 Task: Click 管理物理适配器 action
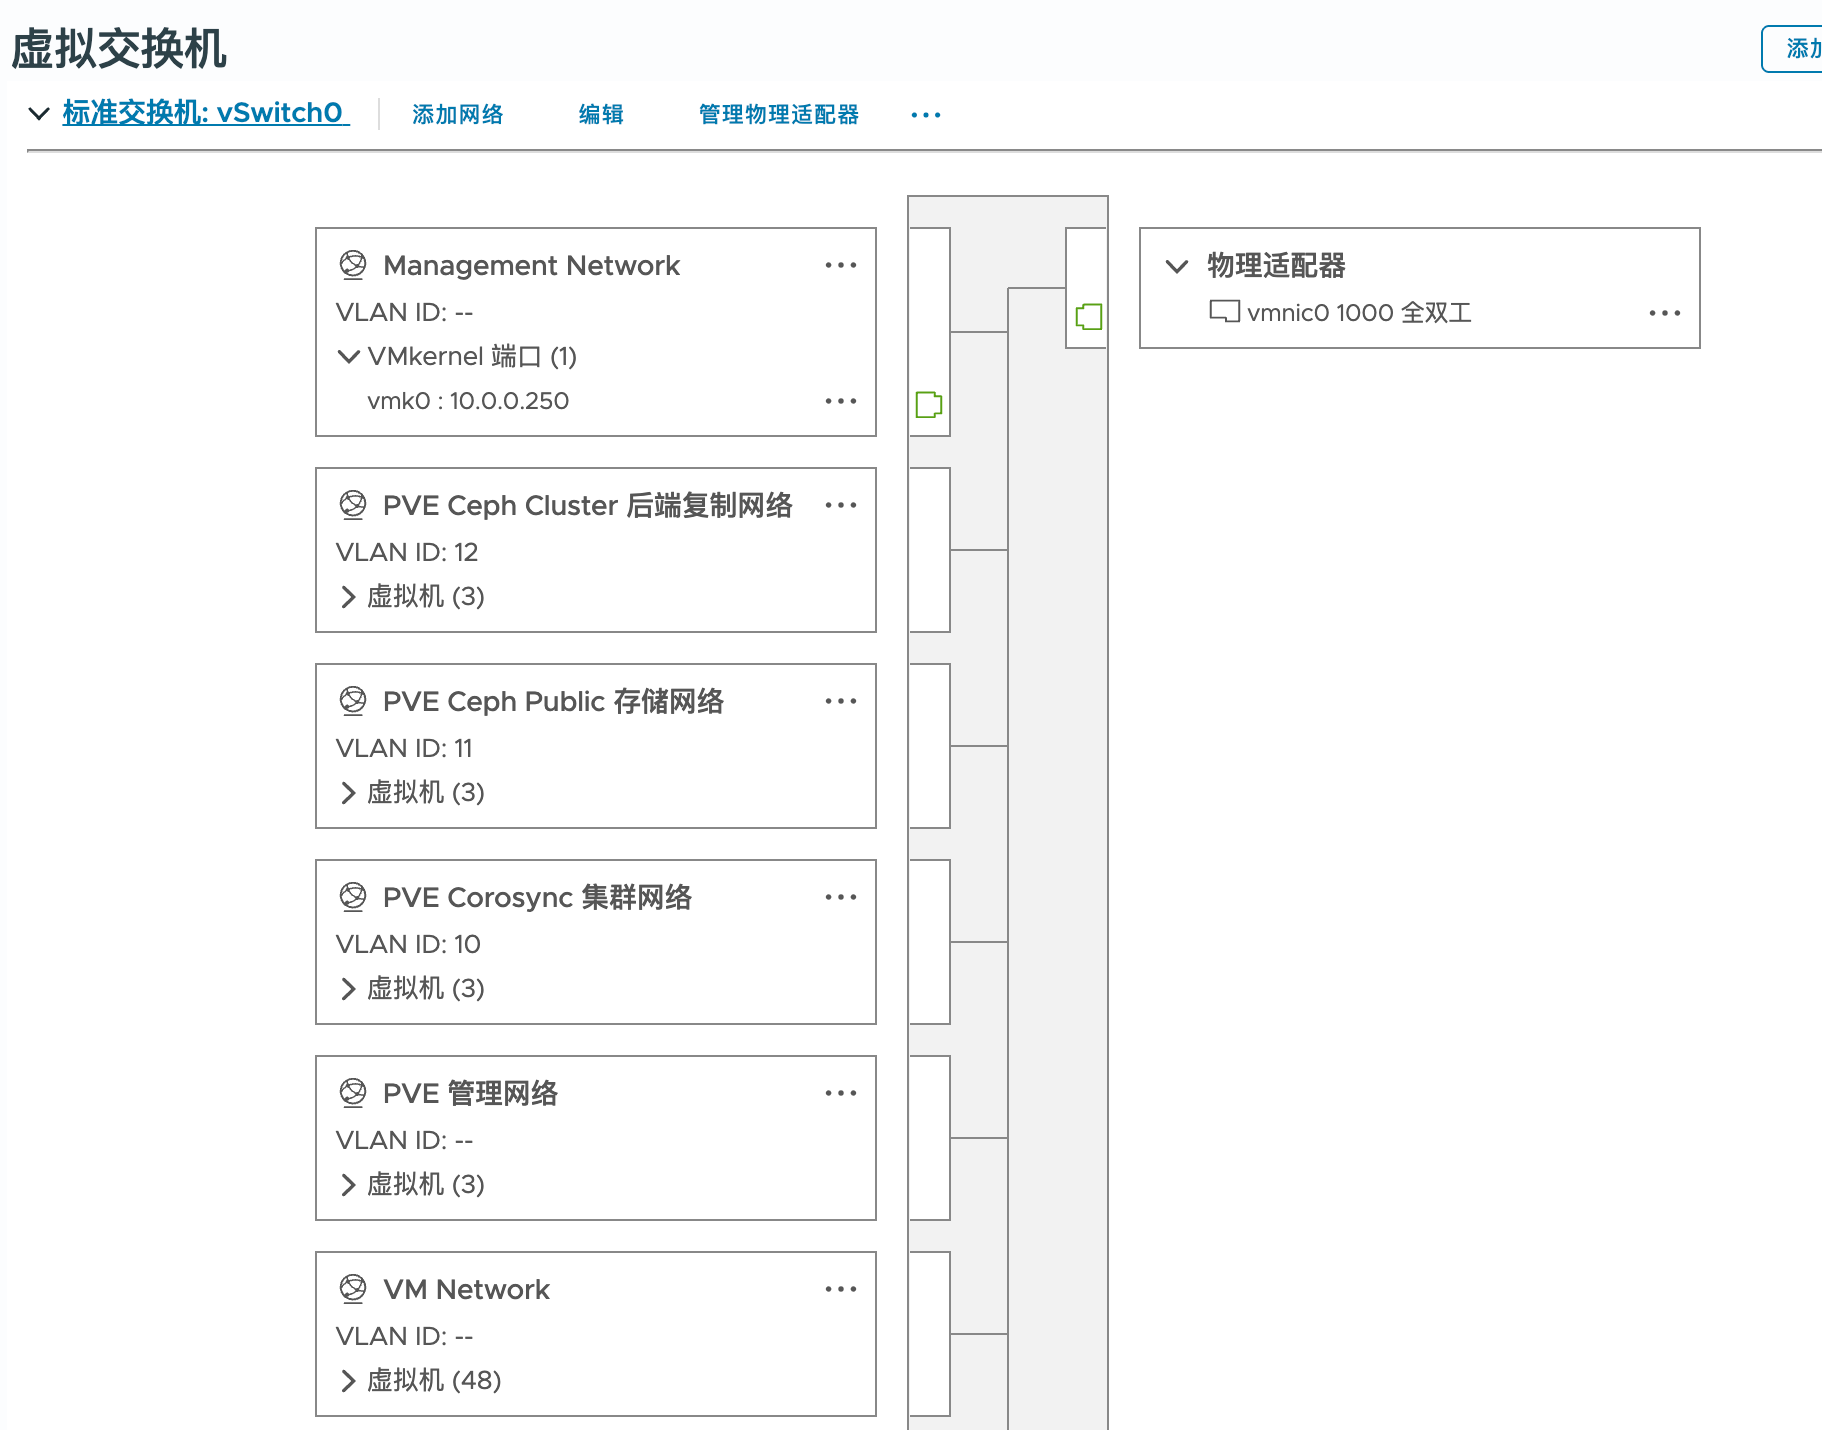(x=779, y=115)
